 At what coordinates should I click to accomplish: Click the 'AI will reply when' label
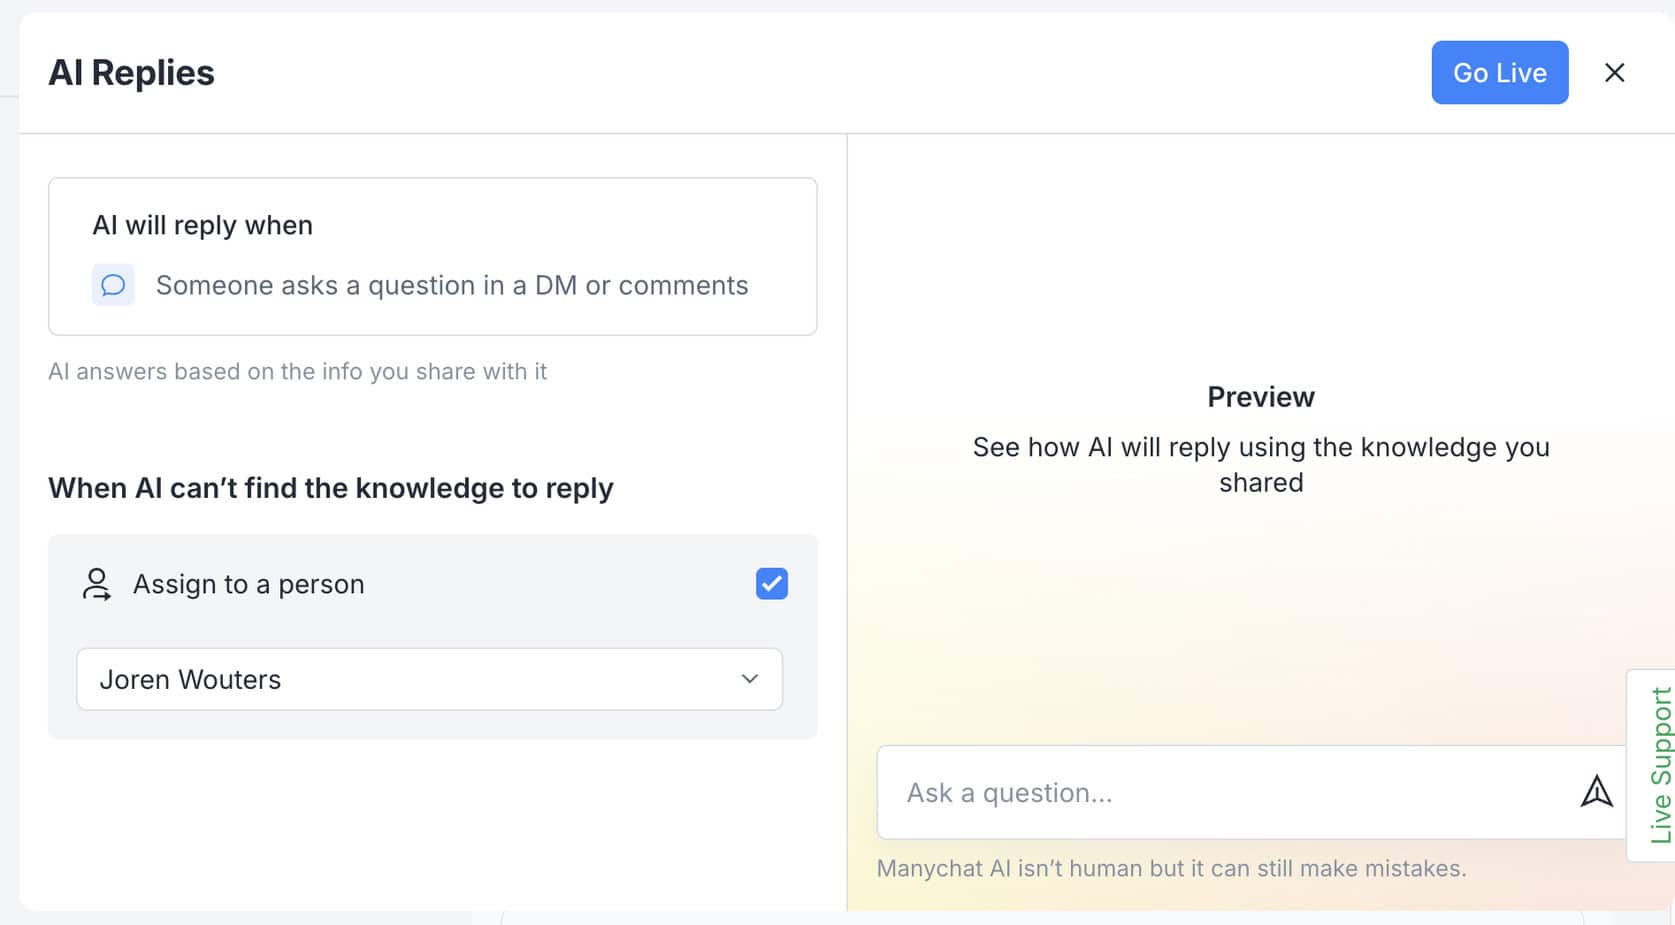point(203,225)
